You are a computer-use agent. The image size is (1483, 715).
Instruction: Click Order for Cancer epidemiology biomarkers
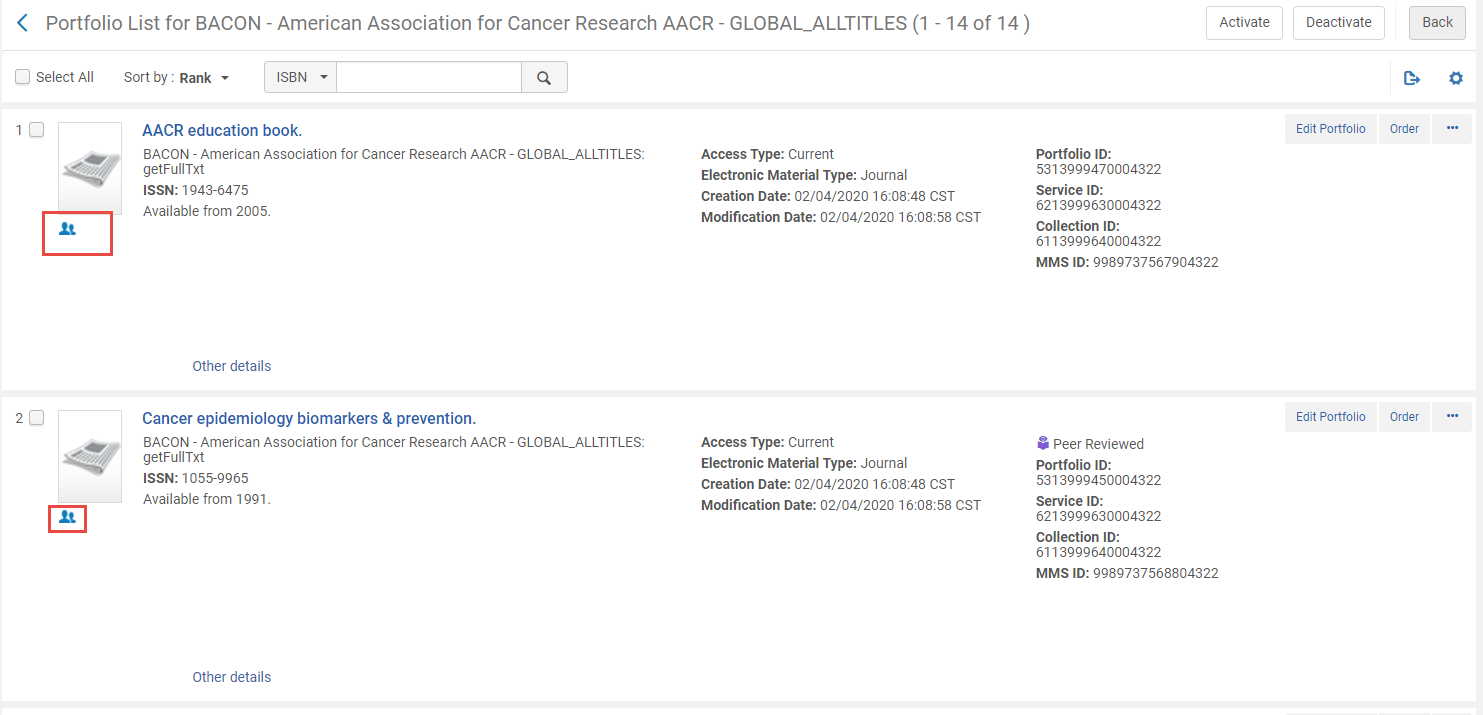point(1404,417)
